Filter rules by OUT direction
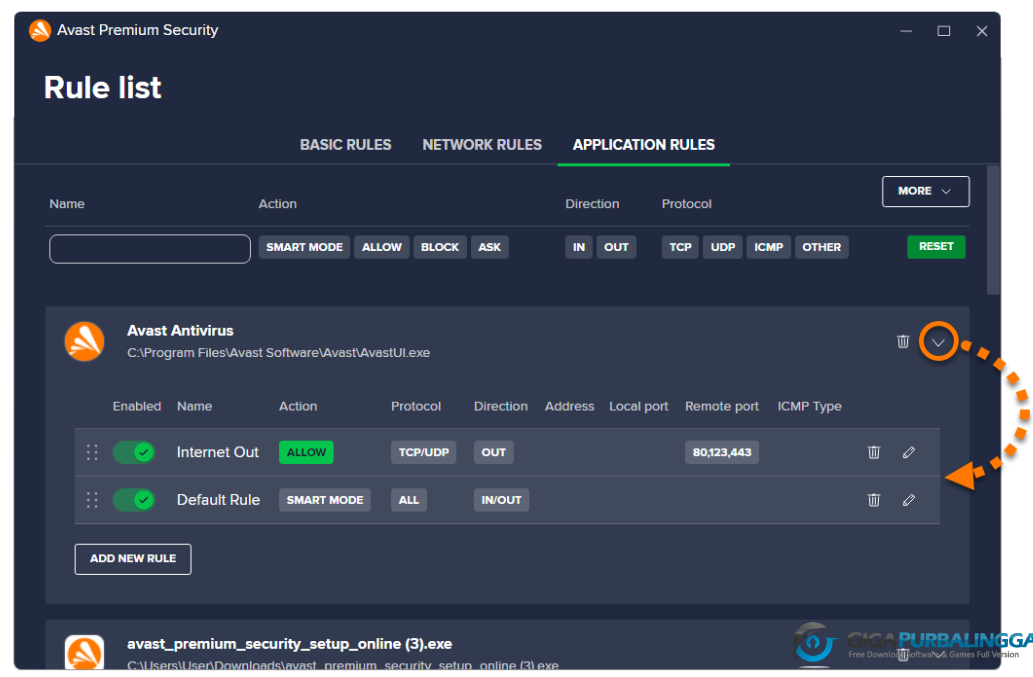 pos(616,247)
